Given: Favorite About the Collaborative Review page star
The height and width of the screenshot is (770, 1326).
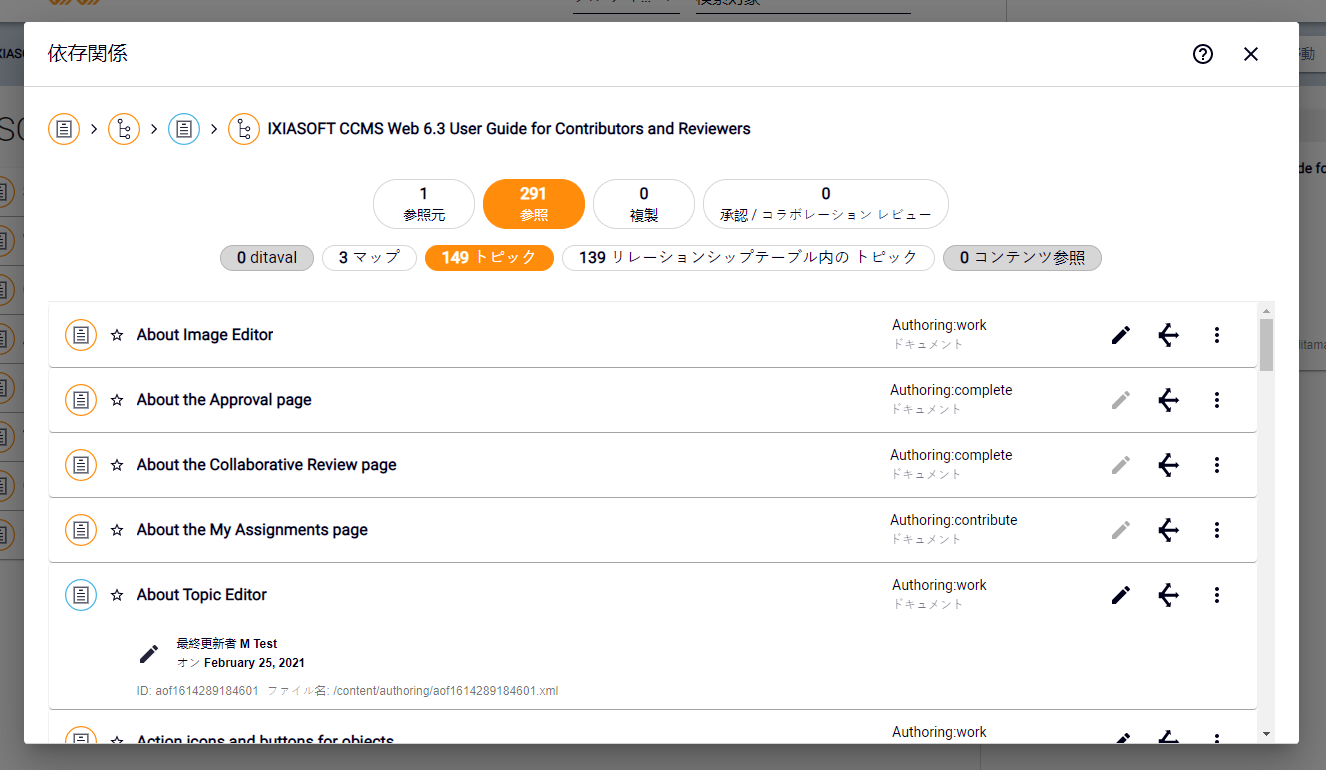Looking at the screenshot, I should (117, 465).
